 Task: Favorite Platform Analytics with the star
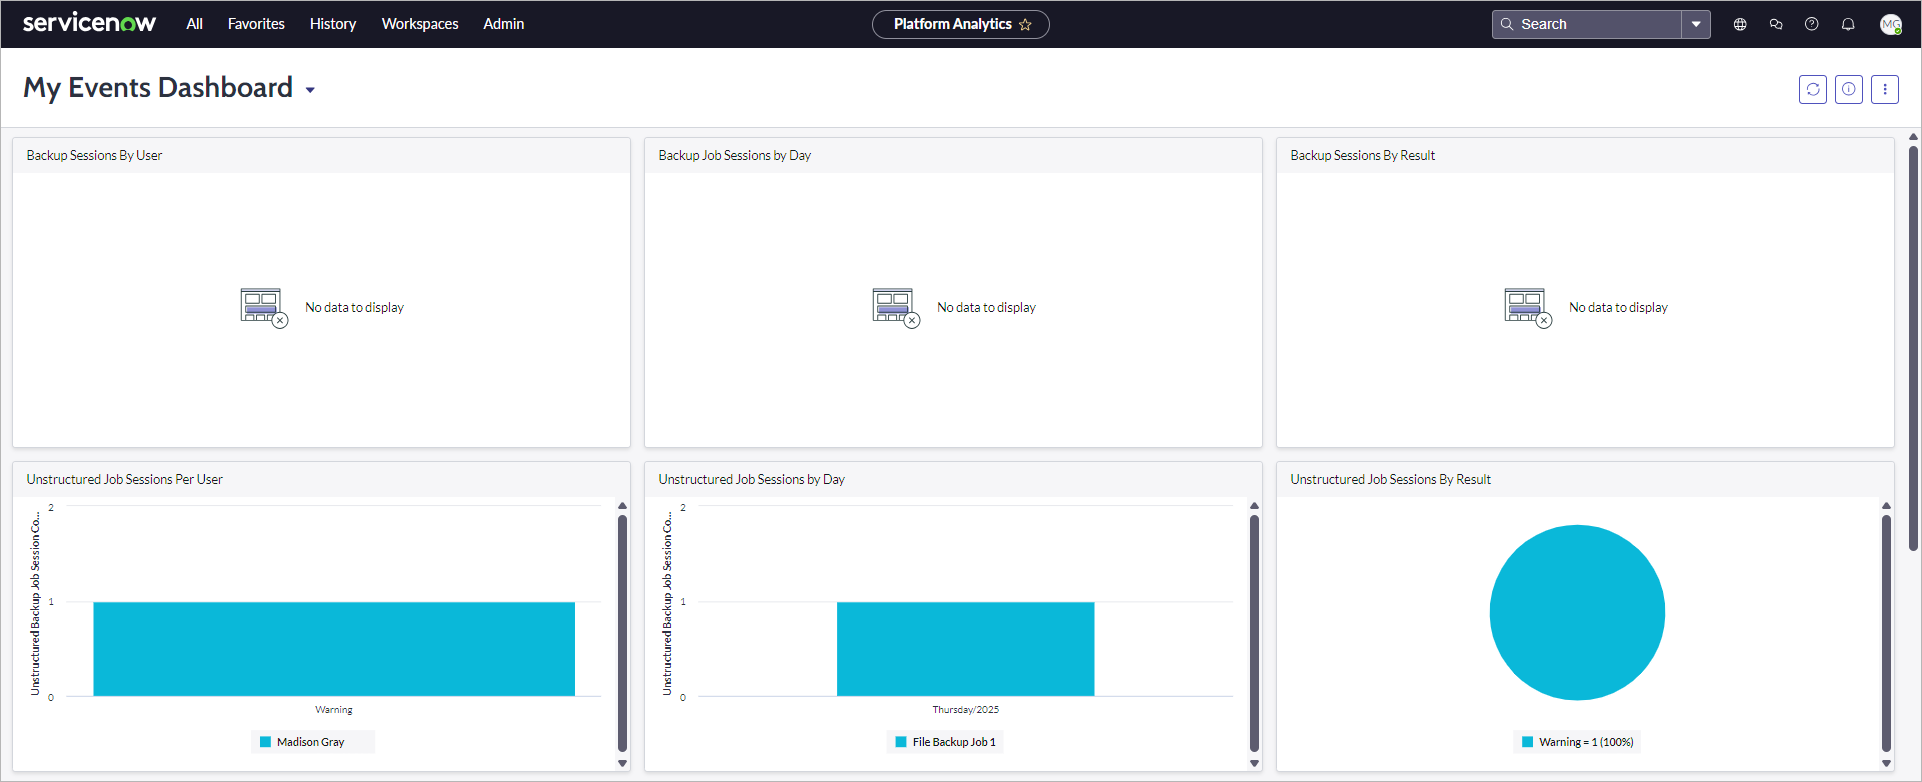pos(1025,25)
